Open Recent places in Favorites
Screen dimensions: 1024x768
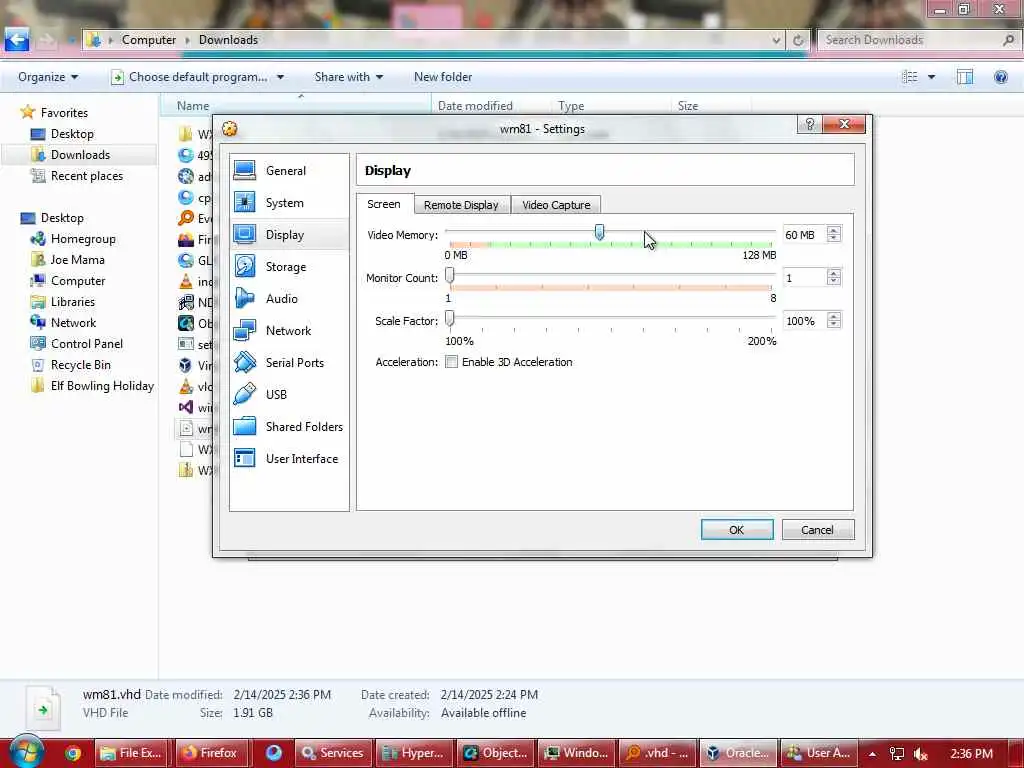pyautogui.click(x=78, y=176)
